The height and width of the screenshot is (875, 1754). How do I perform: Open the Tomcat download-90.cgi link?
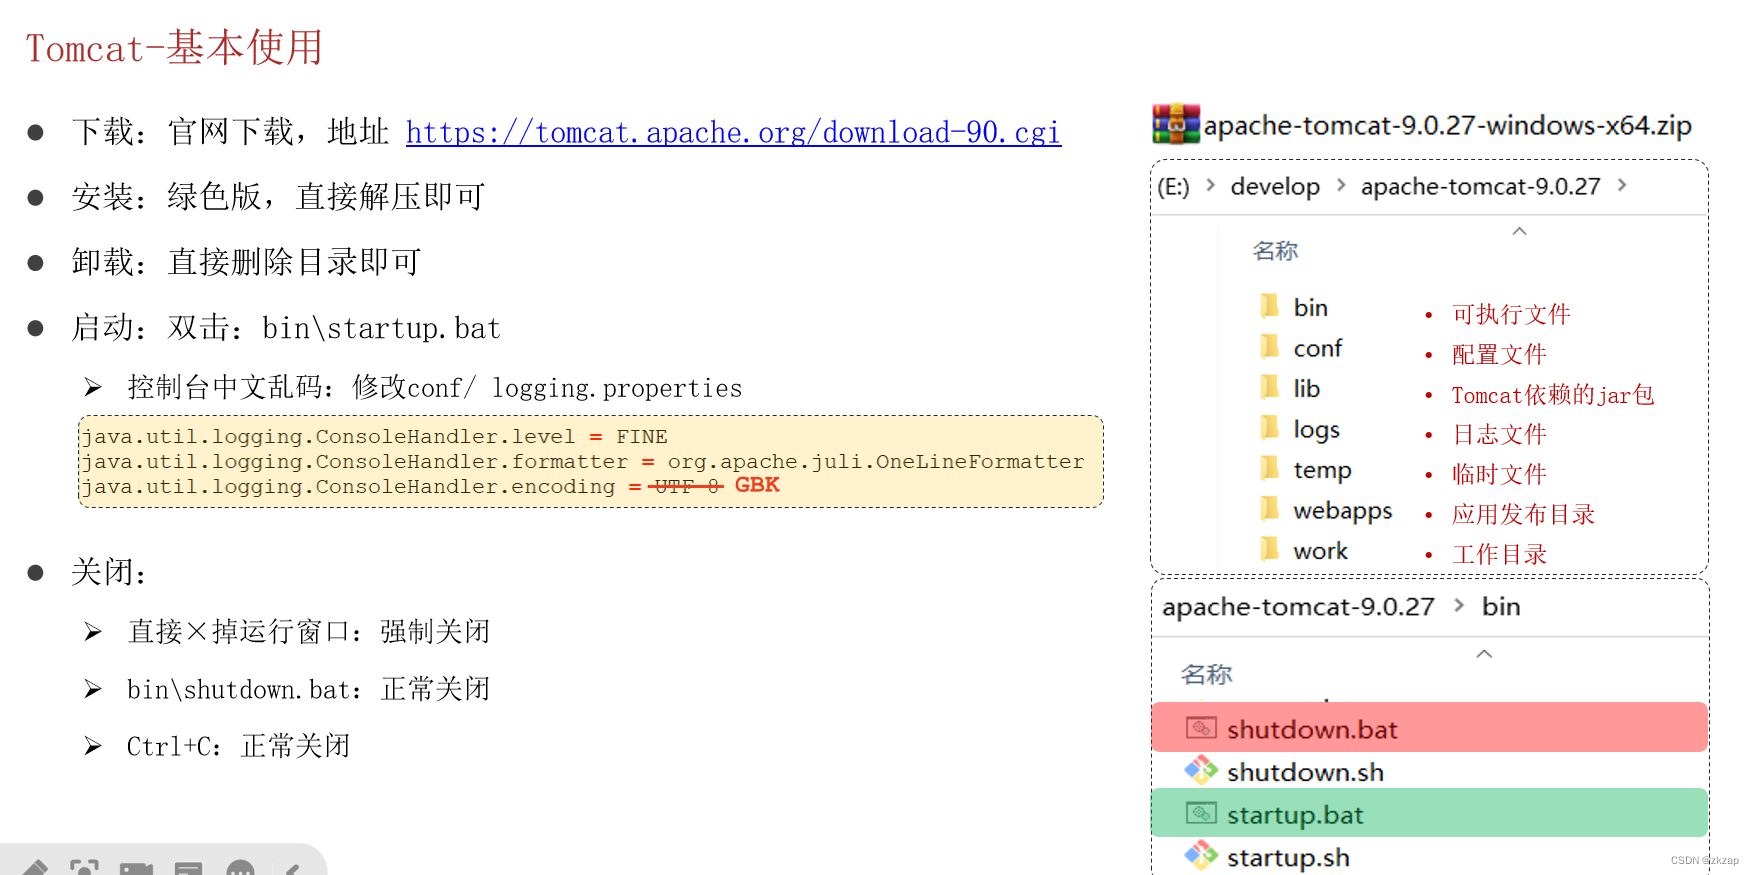coord(733,133)
